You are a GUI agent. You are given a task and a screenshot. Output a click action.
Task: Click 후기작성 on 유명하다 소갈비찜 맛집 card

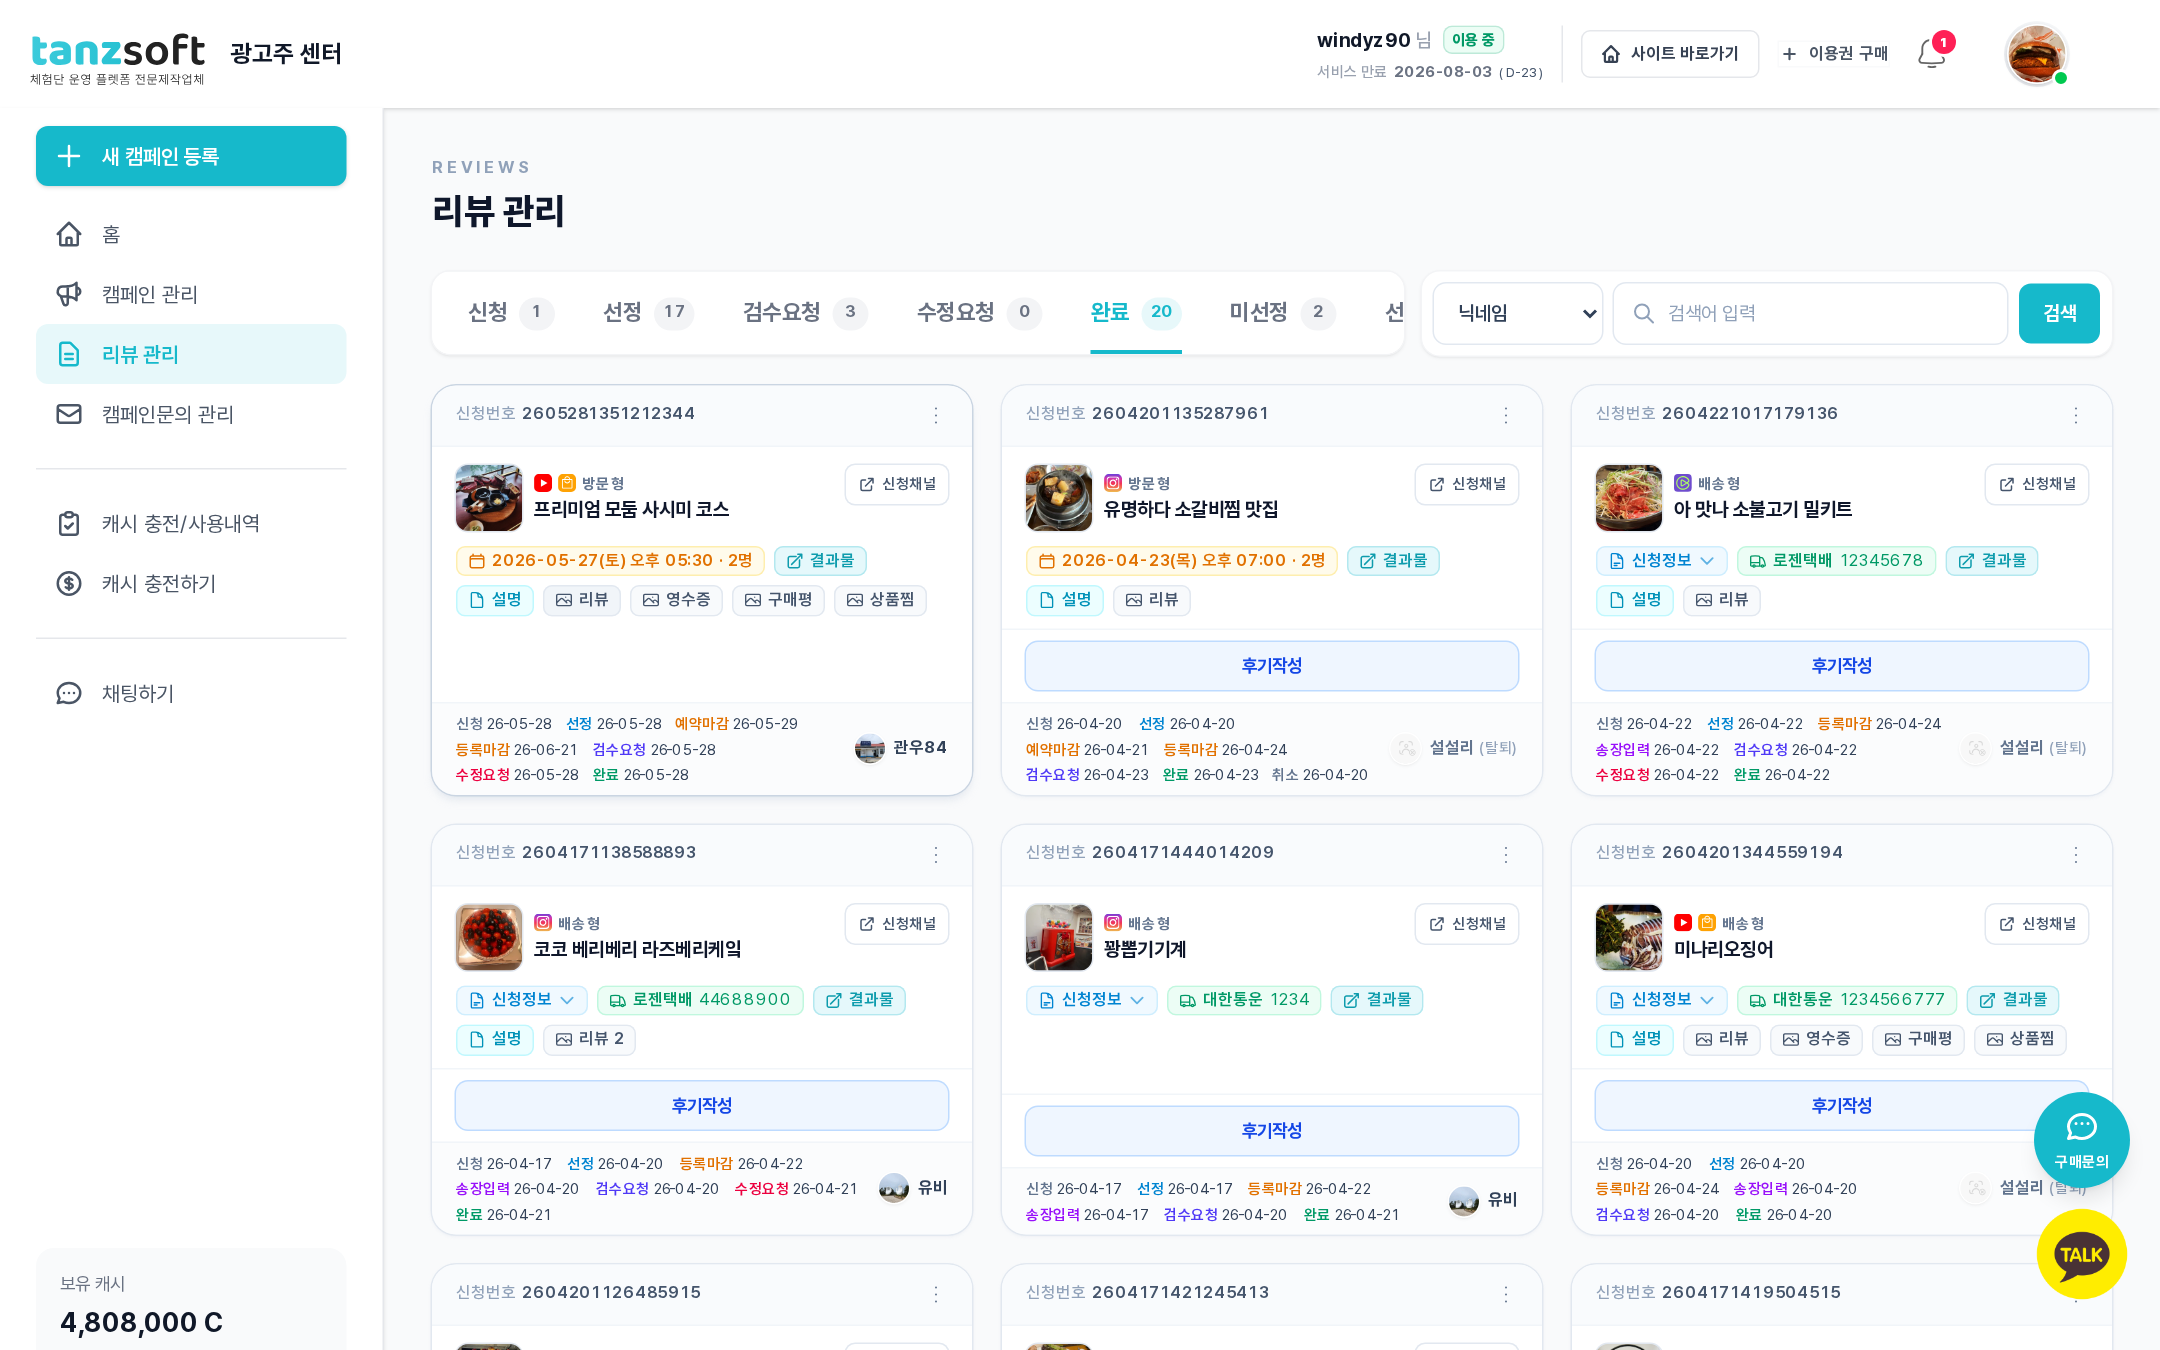coord(1271,666)
